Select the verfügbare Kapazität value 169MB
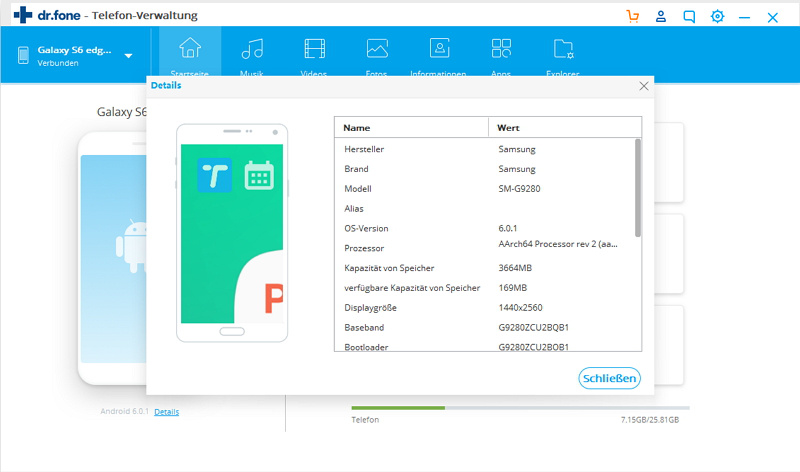The image size is (800, 472). (512, 288)
